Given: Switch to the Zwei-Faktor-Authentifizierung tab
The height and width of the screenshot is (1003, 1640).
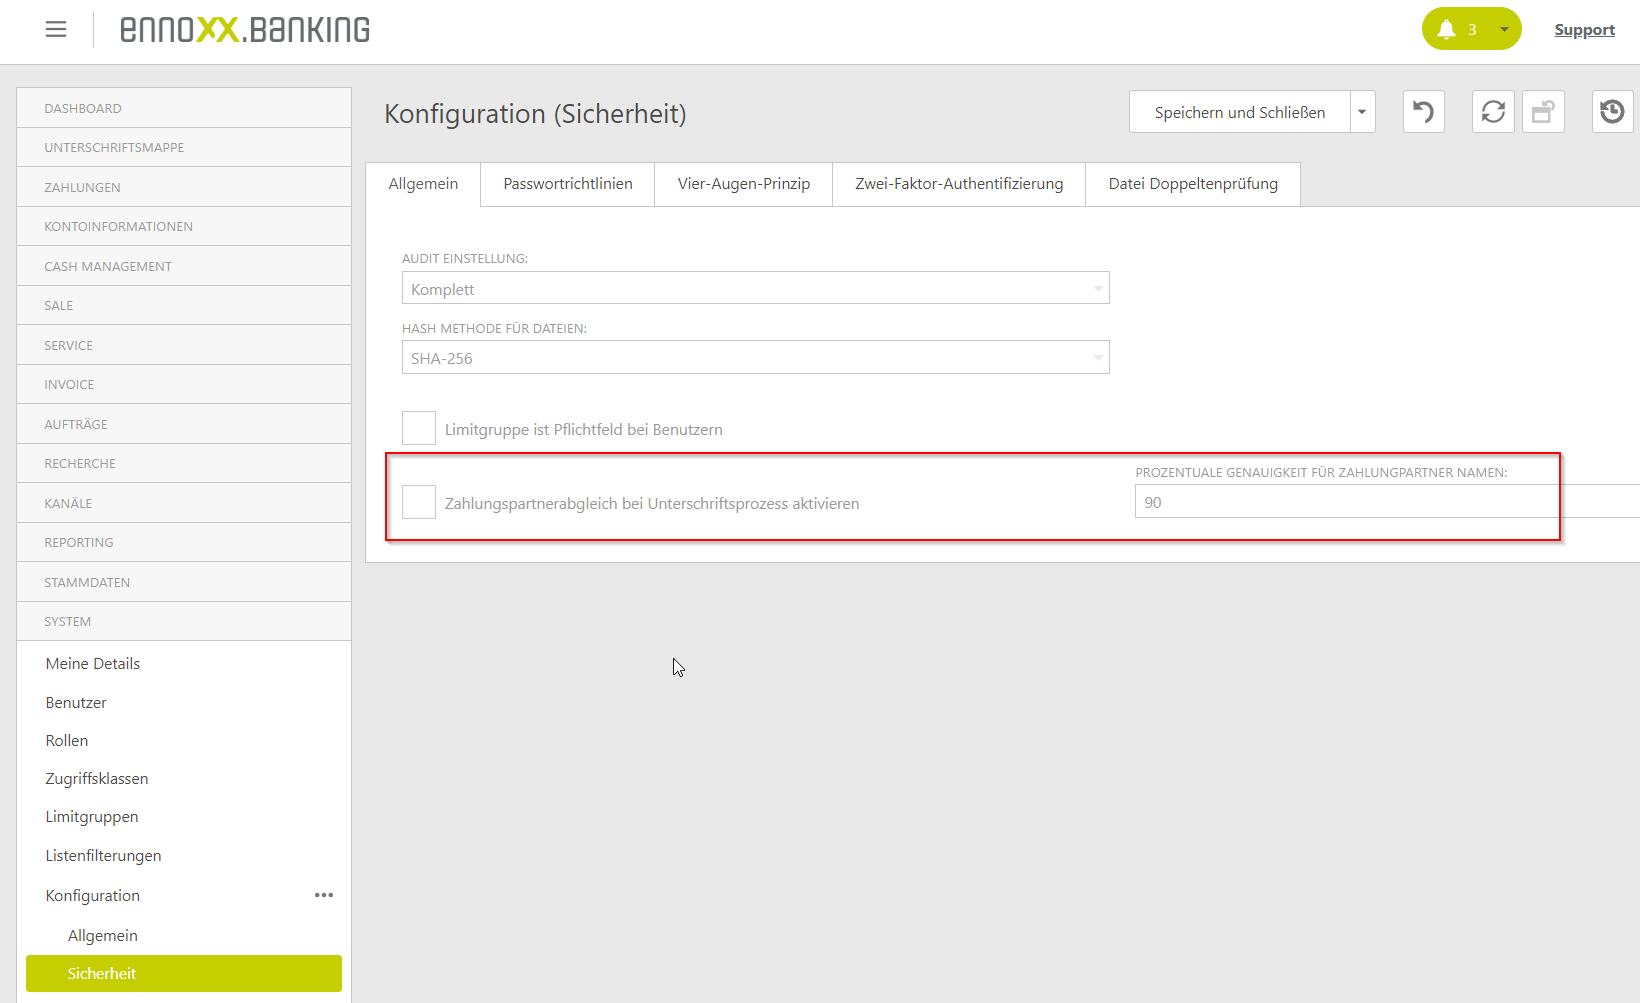Looking at the screenshot, I should coord(958,184).
